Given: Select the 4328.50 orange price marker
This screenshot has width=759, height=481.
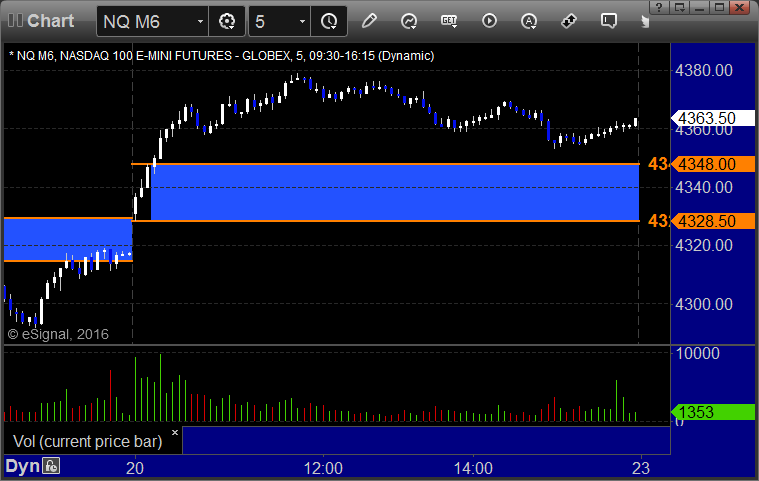Looking at the screenshot, I should [713, 221].
